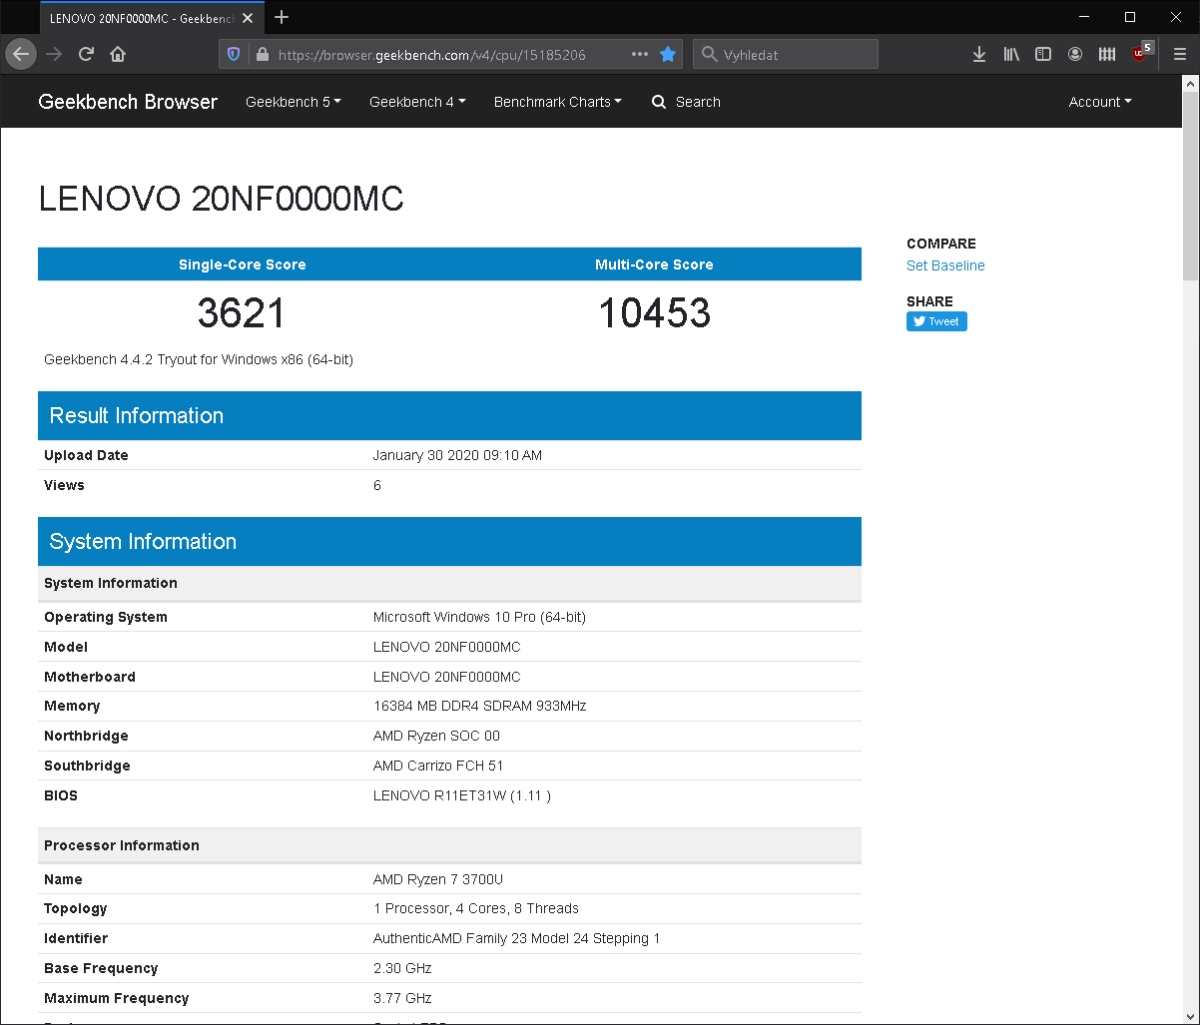Viewport: 1200px width, 1025px height.
Task: Open the Account dropdown menu
Action: (x=1099, y=102)
